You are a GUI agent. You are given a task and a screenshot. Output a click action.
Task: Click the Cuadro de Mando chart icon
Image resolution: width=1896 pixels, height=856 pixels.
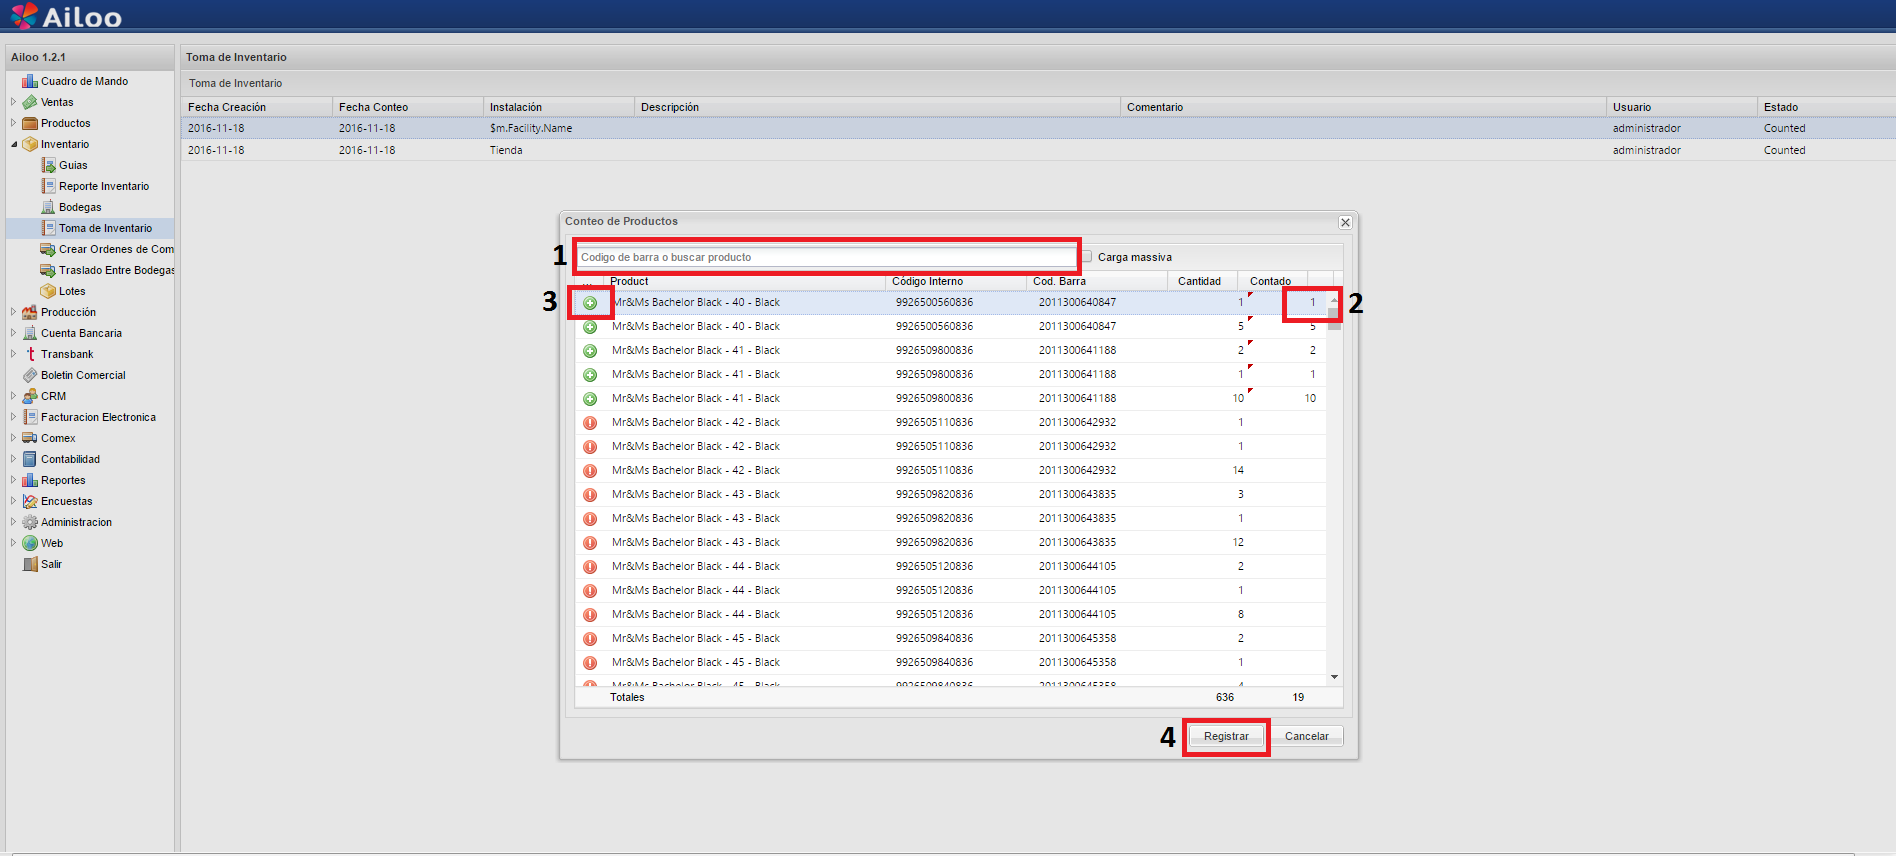point(30,81)
